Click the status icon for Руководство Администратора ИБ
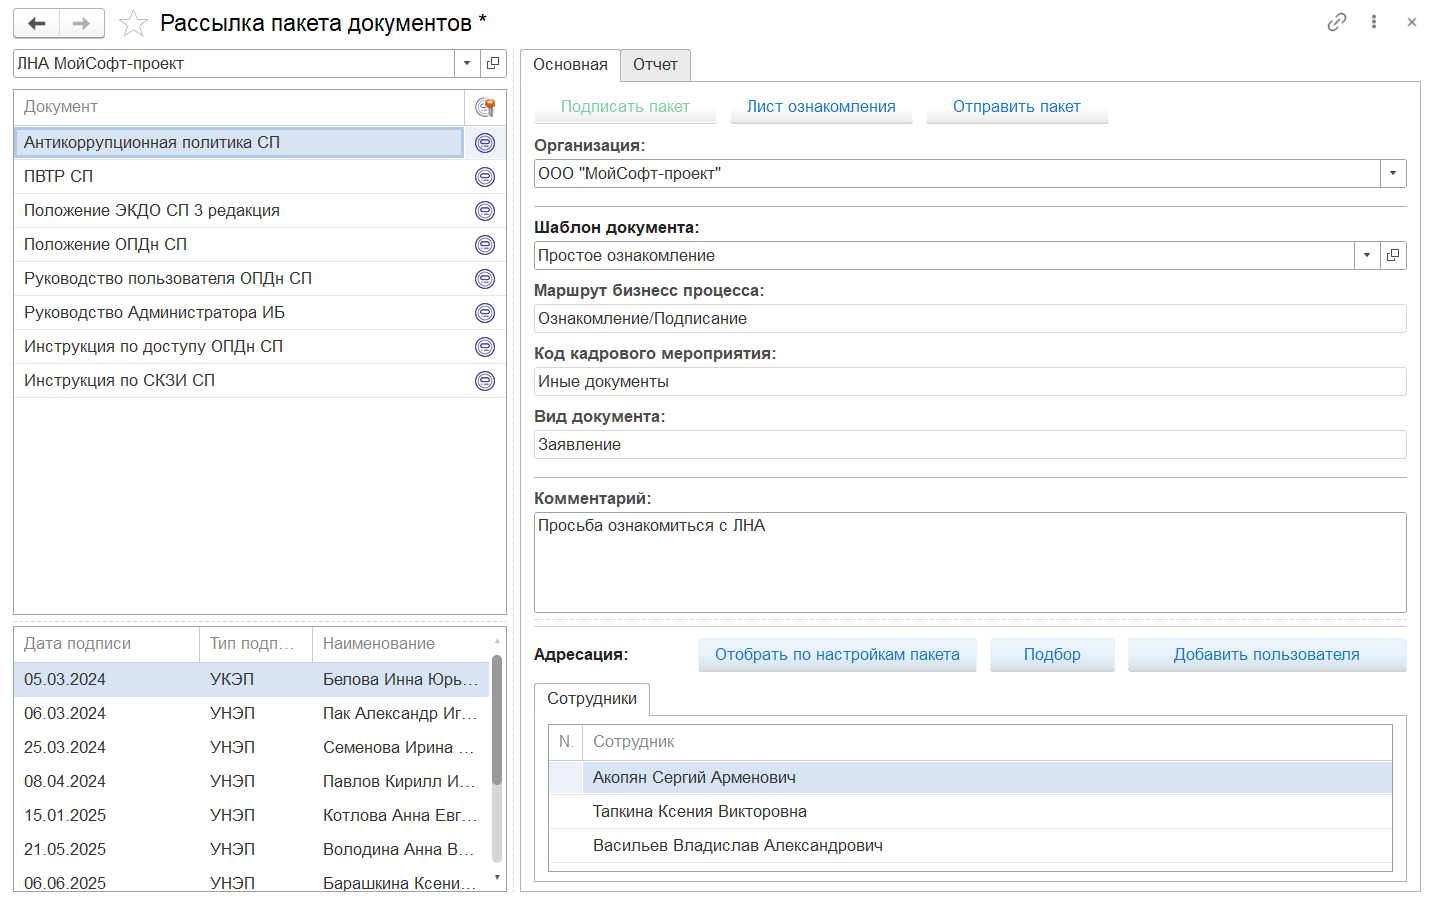 (x=485, y=313)
